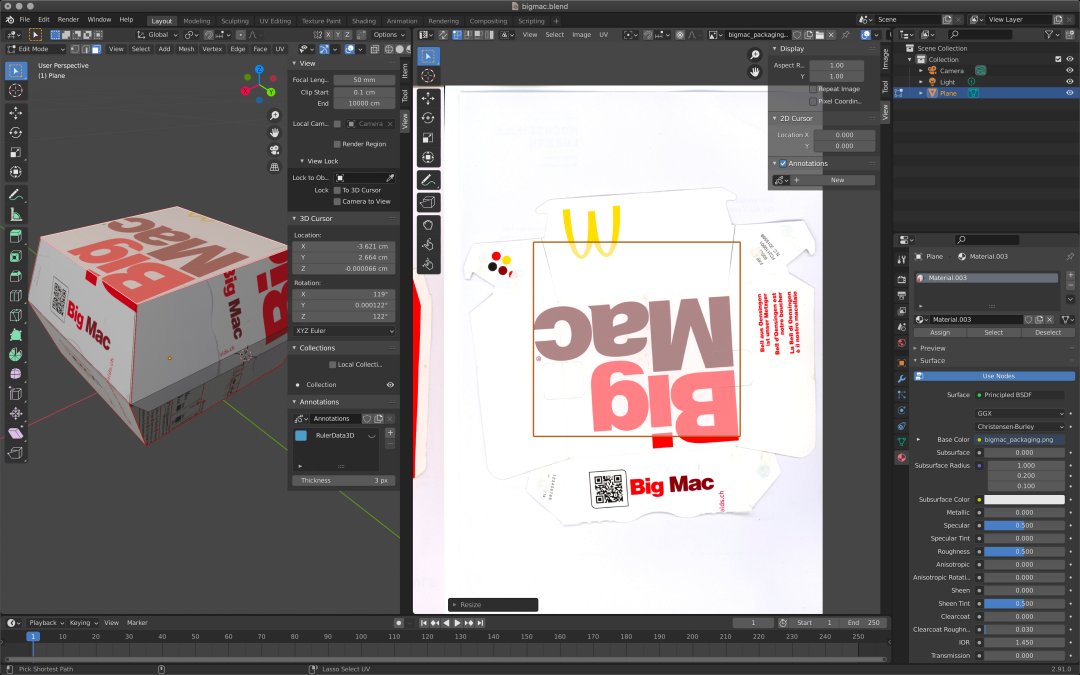The height and width of the screenshot is (675, 1080).
Task: Enable the Local Collection checkbox
Action: 333,364
